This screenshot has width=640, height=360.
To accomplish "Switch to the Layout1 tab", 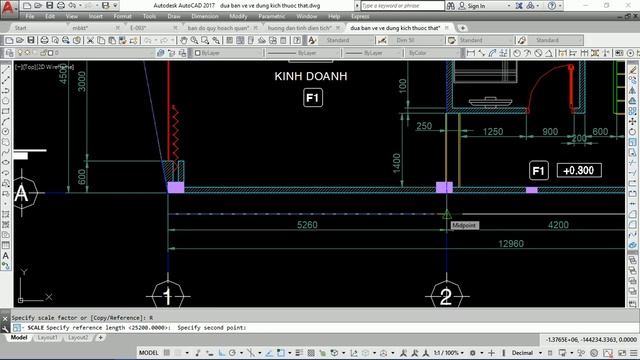I will pyautogui.click(x=47, y=338).
